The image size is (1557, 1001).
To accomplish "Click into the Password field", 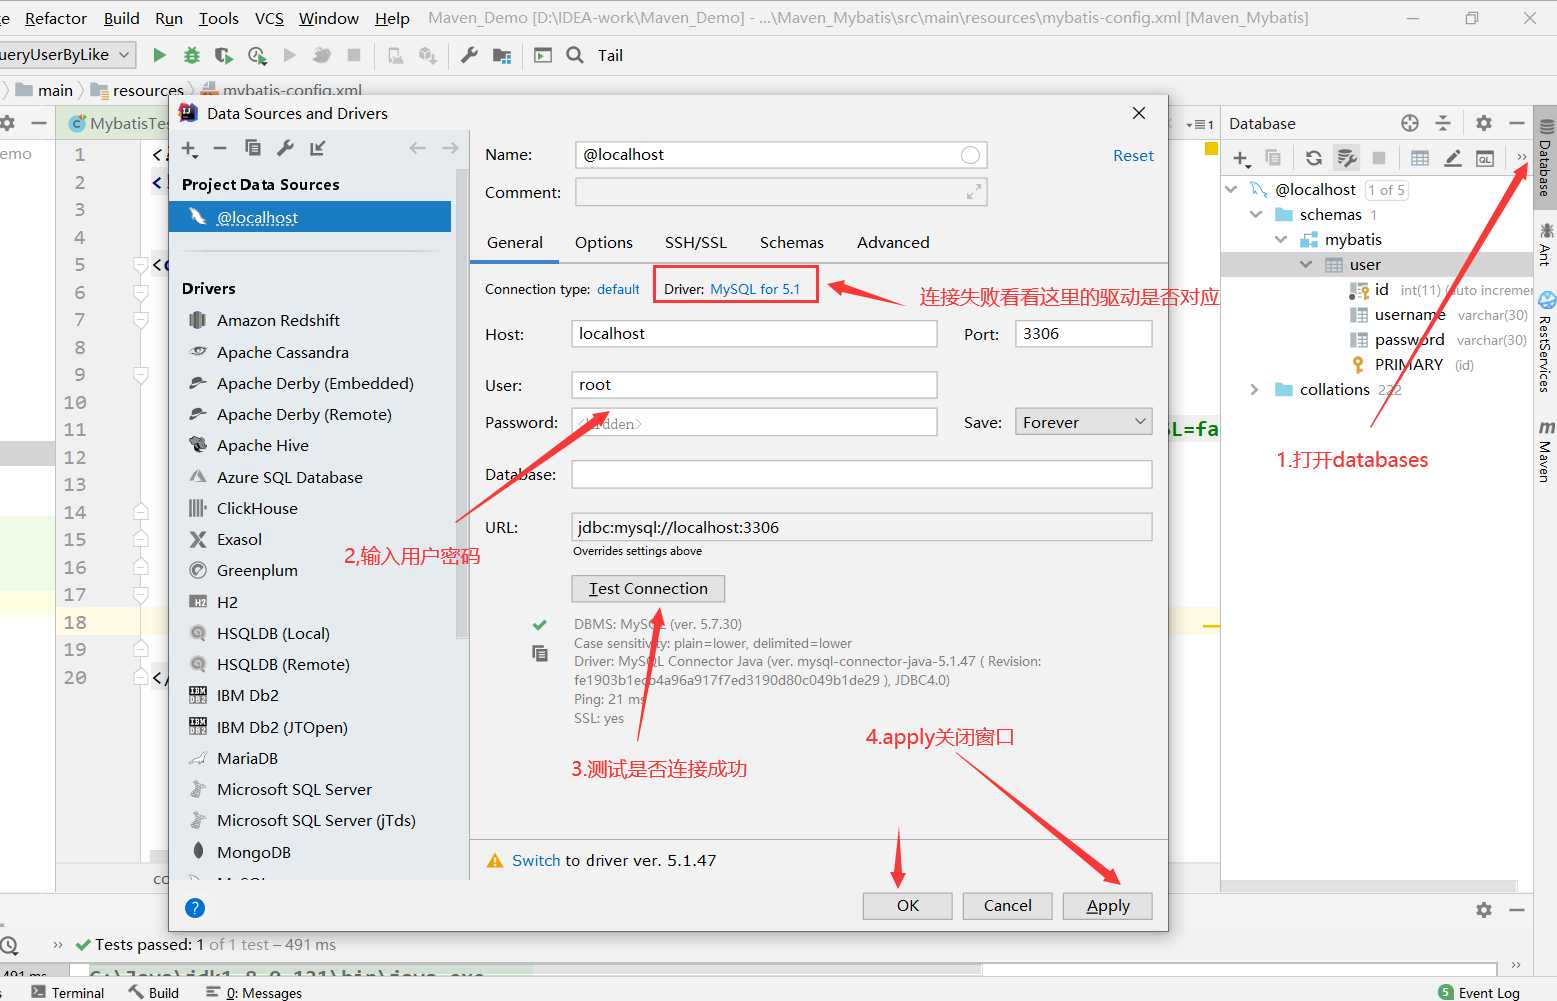I will coord(754,422).
